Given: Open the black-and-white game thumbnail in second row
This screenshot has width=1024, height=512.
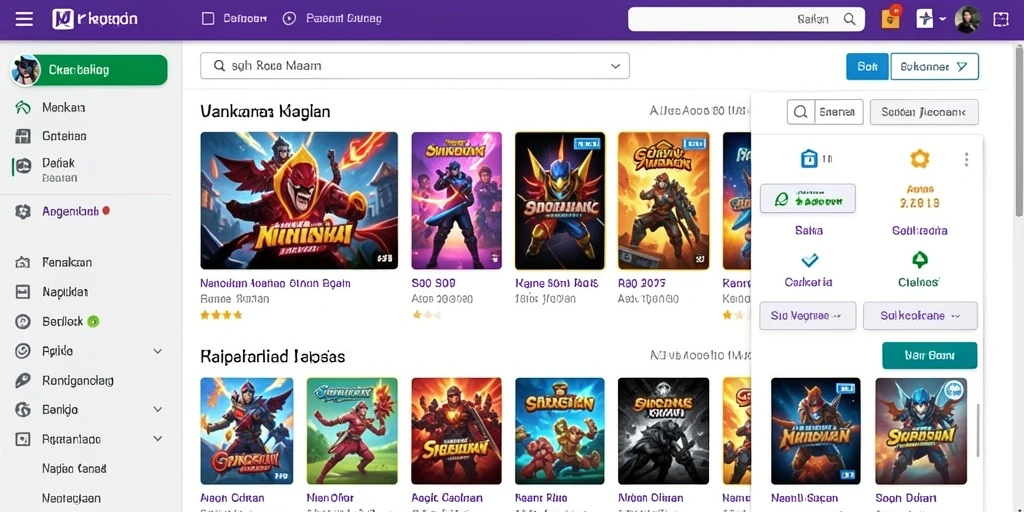Looking at the screenshot, I should coord(664,431).
